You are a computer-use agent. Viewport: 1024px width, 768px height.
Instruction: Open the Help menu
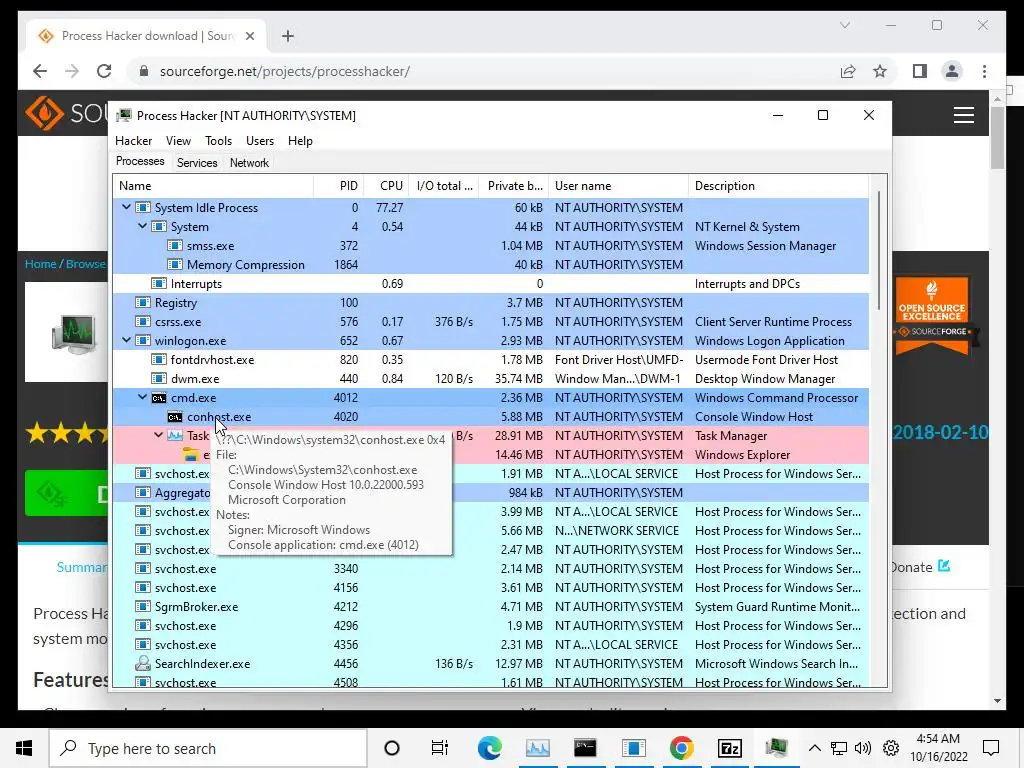300,140
